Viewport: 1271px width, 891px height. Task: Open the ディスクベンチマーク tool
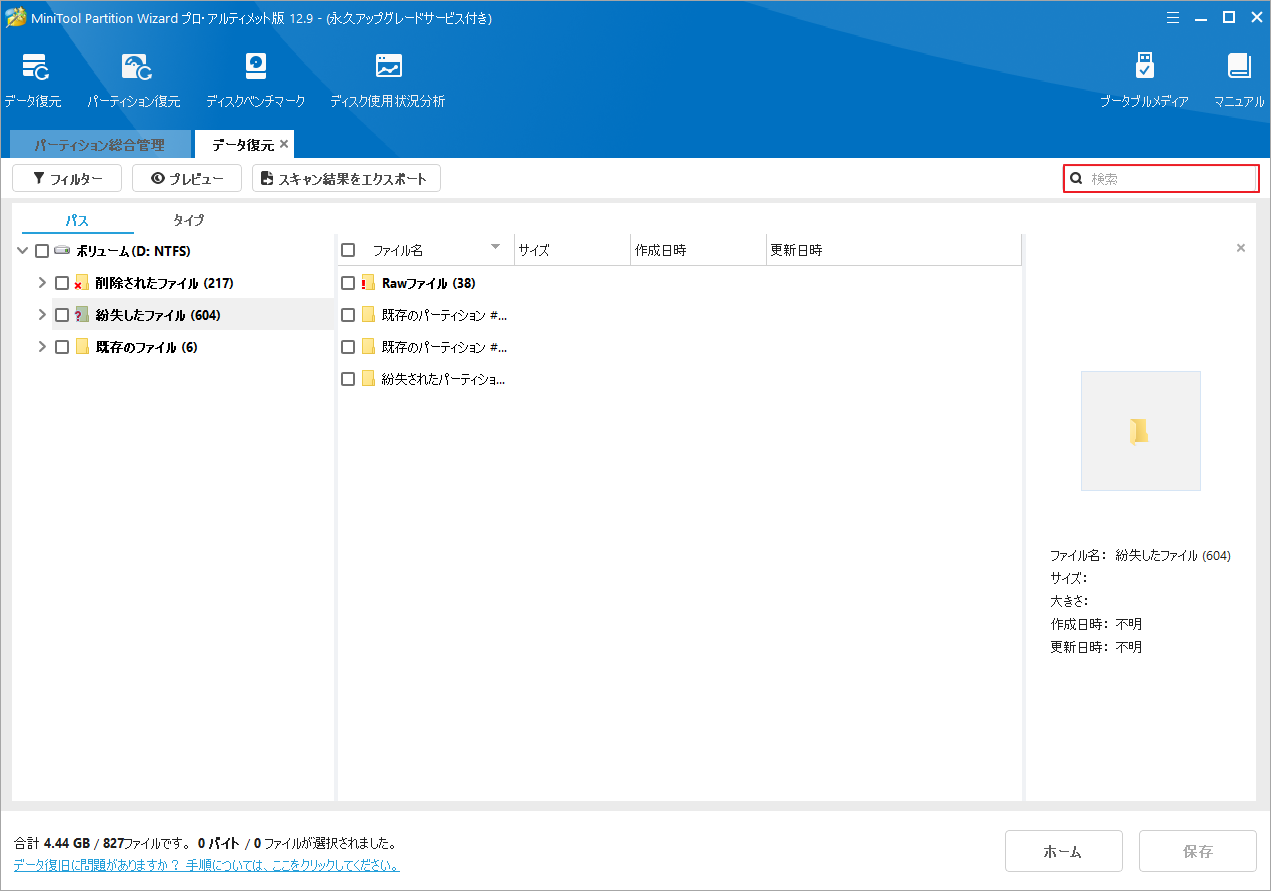(256, 81)
